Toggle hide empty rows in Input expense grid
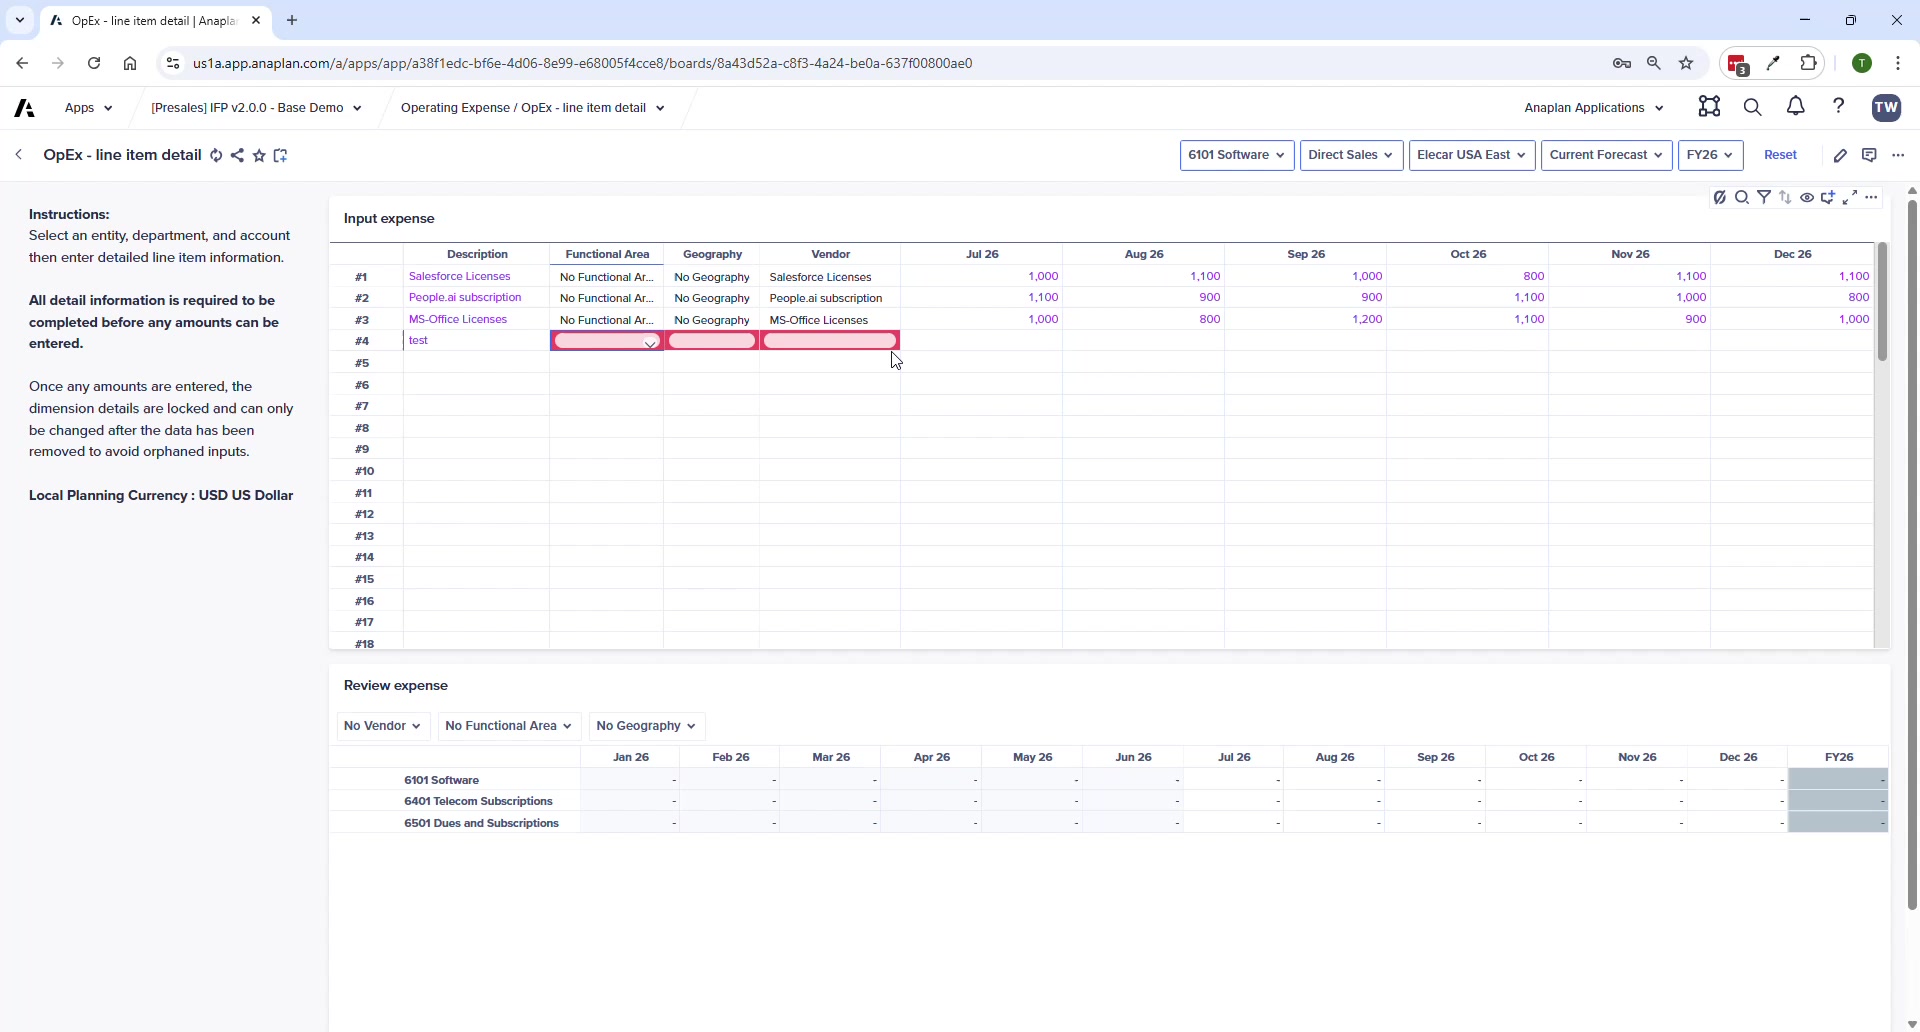Image resolution: width=1920 pixels, height=1032 pixels. coord(1720,197)
